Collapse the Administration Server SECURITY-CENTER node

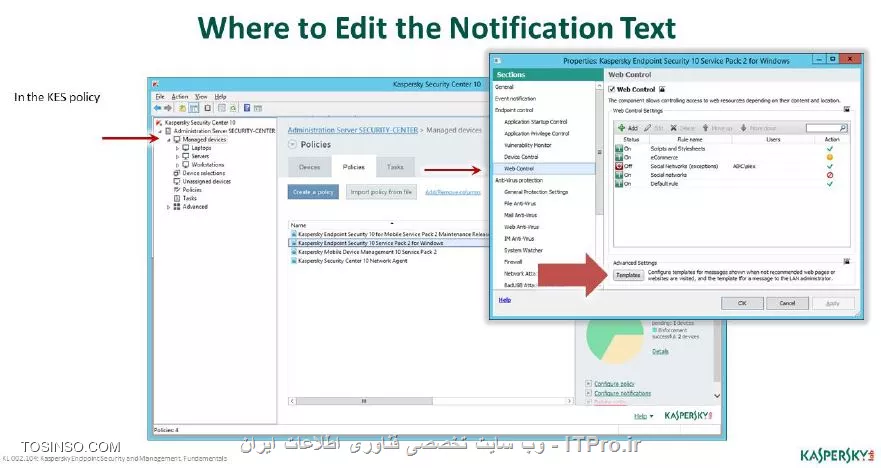(x=160, y=131)
